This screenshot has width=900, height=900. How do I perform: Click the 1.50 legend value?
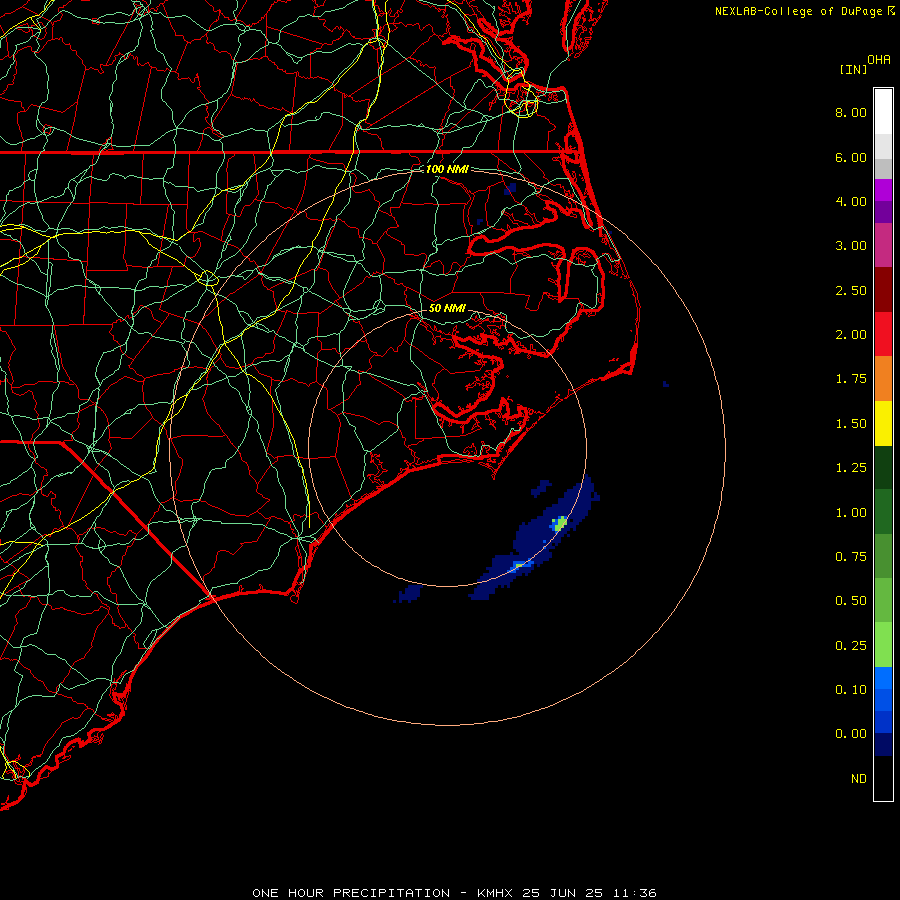(851, 424)
